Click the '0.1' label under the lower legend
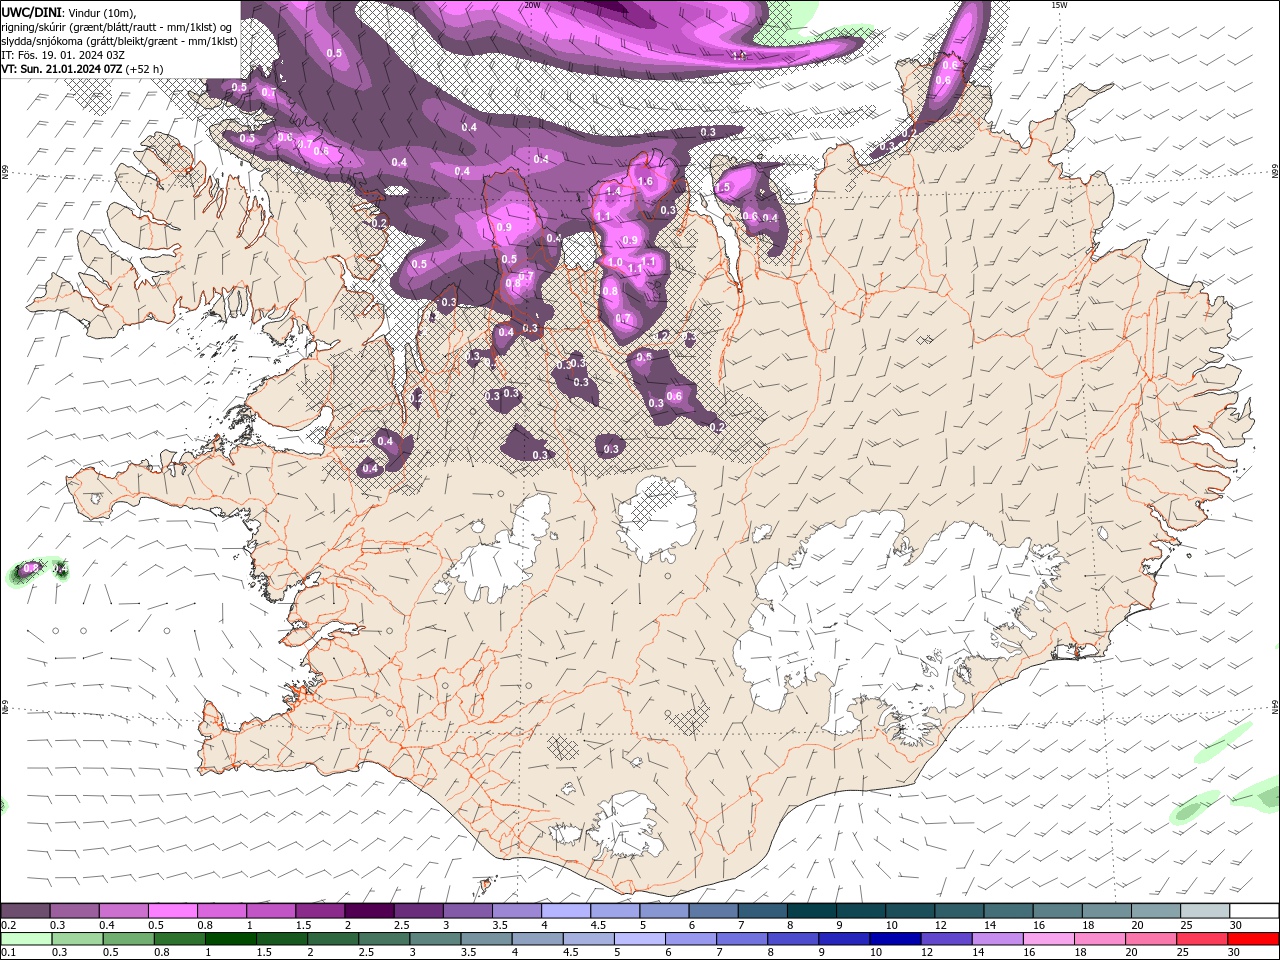Screen dimensions: 1280x960 8,953
